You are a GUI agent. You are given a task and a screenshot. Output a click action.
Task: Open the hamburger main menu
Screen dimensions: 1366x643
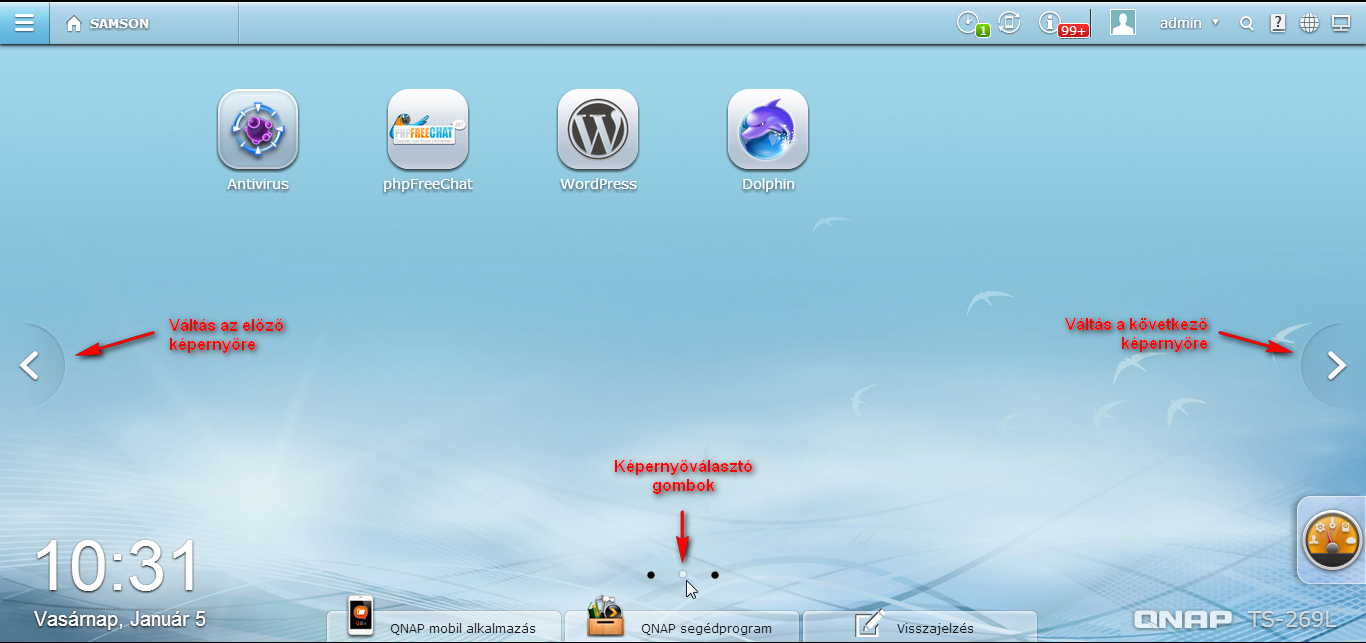pyautogui.click(x=24, y=23)
